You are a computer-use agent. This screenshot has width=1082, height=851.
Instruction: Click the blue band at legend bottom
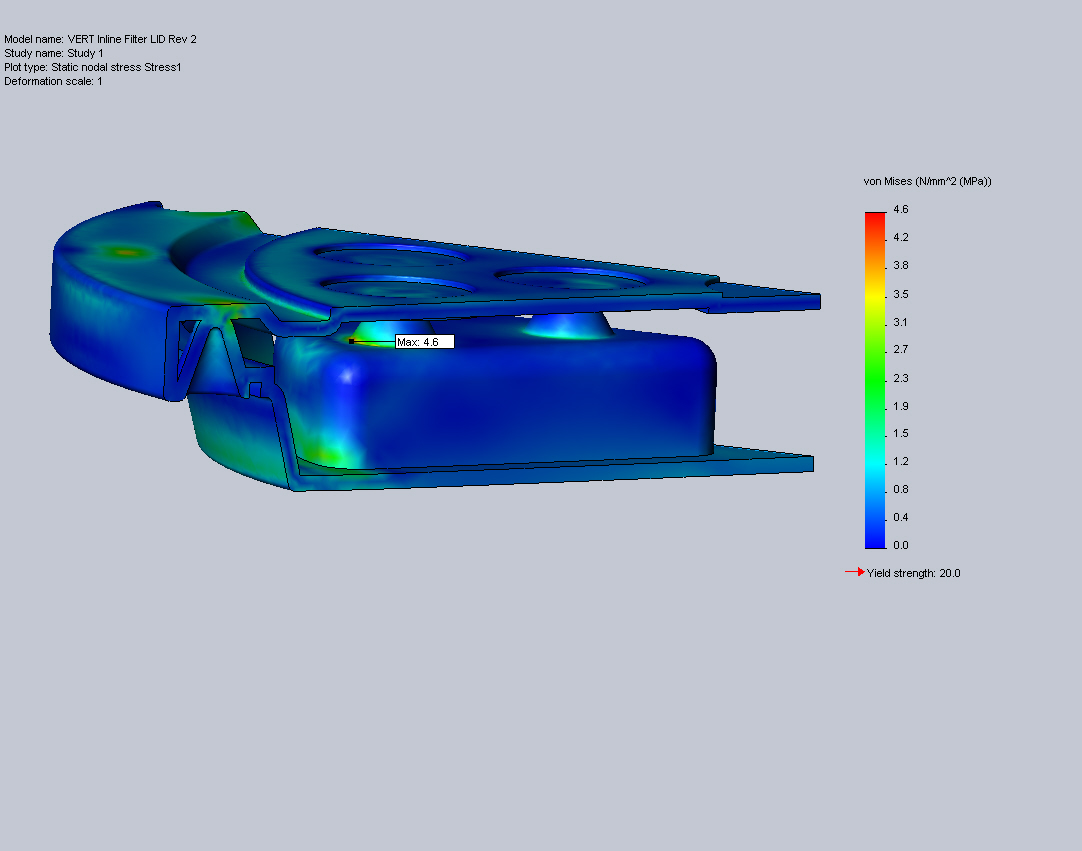(873, 540)
